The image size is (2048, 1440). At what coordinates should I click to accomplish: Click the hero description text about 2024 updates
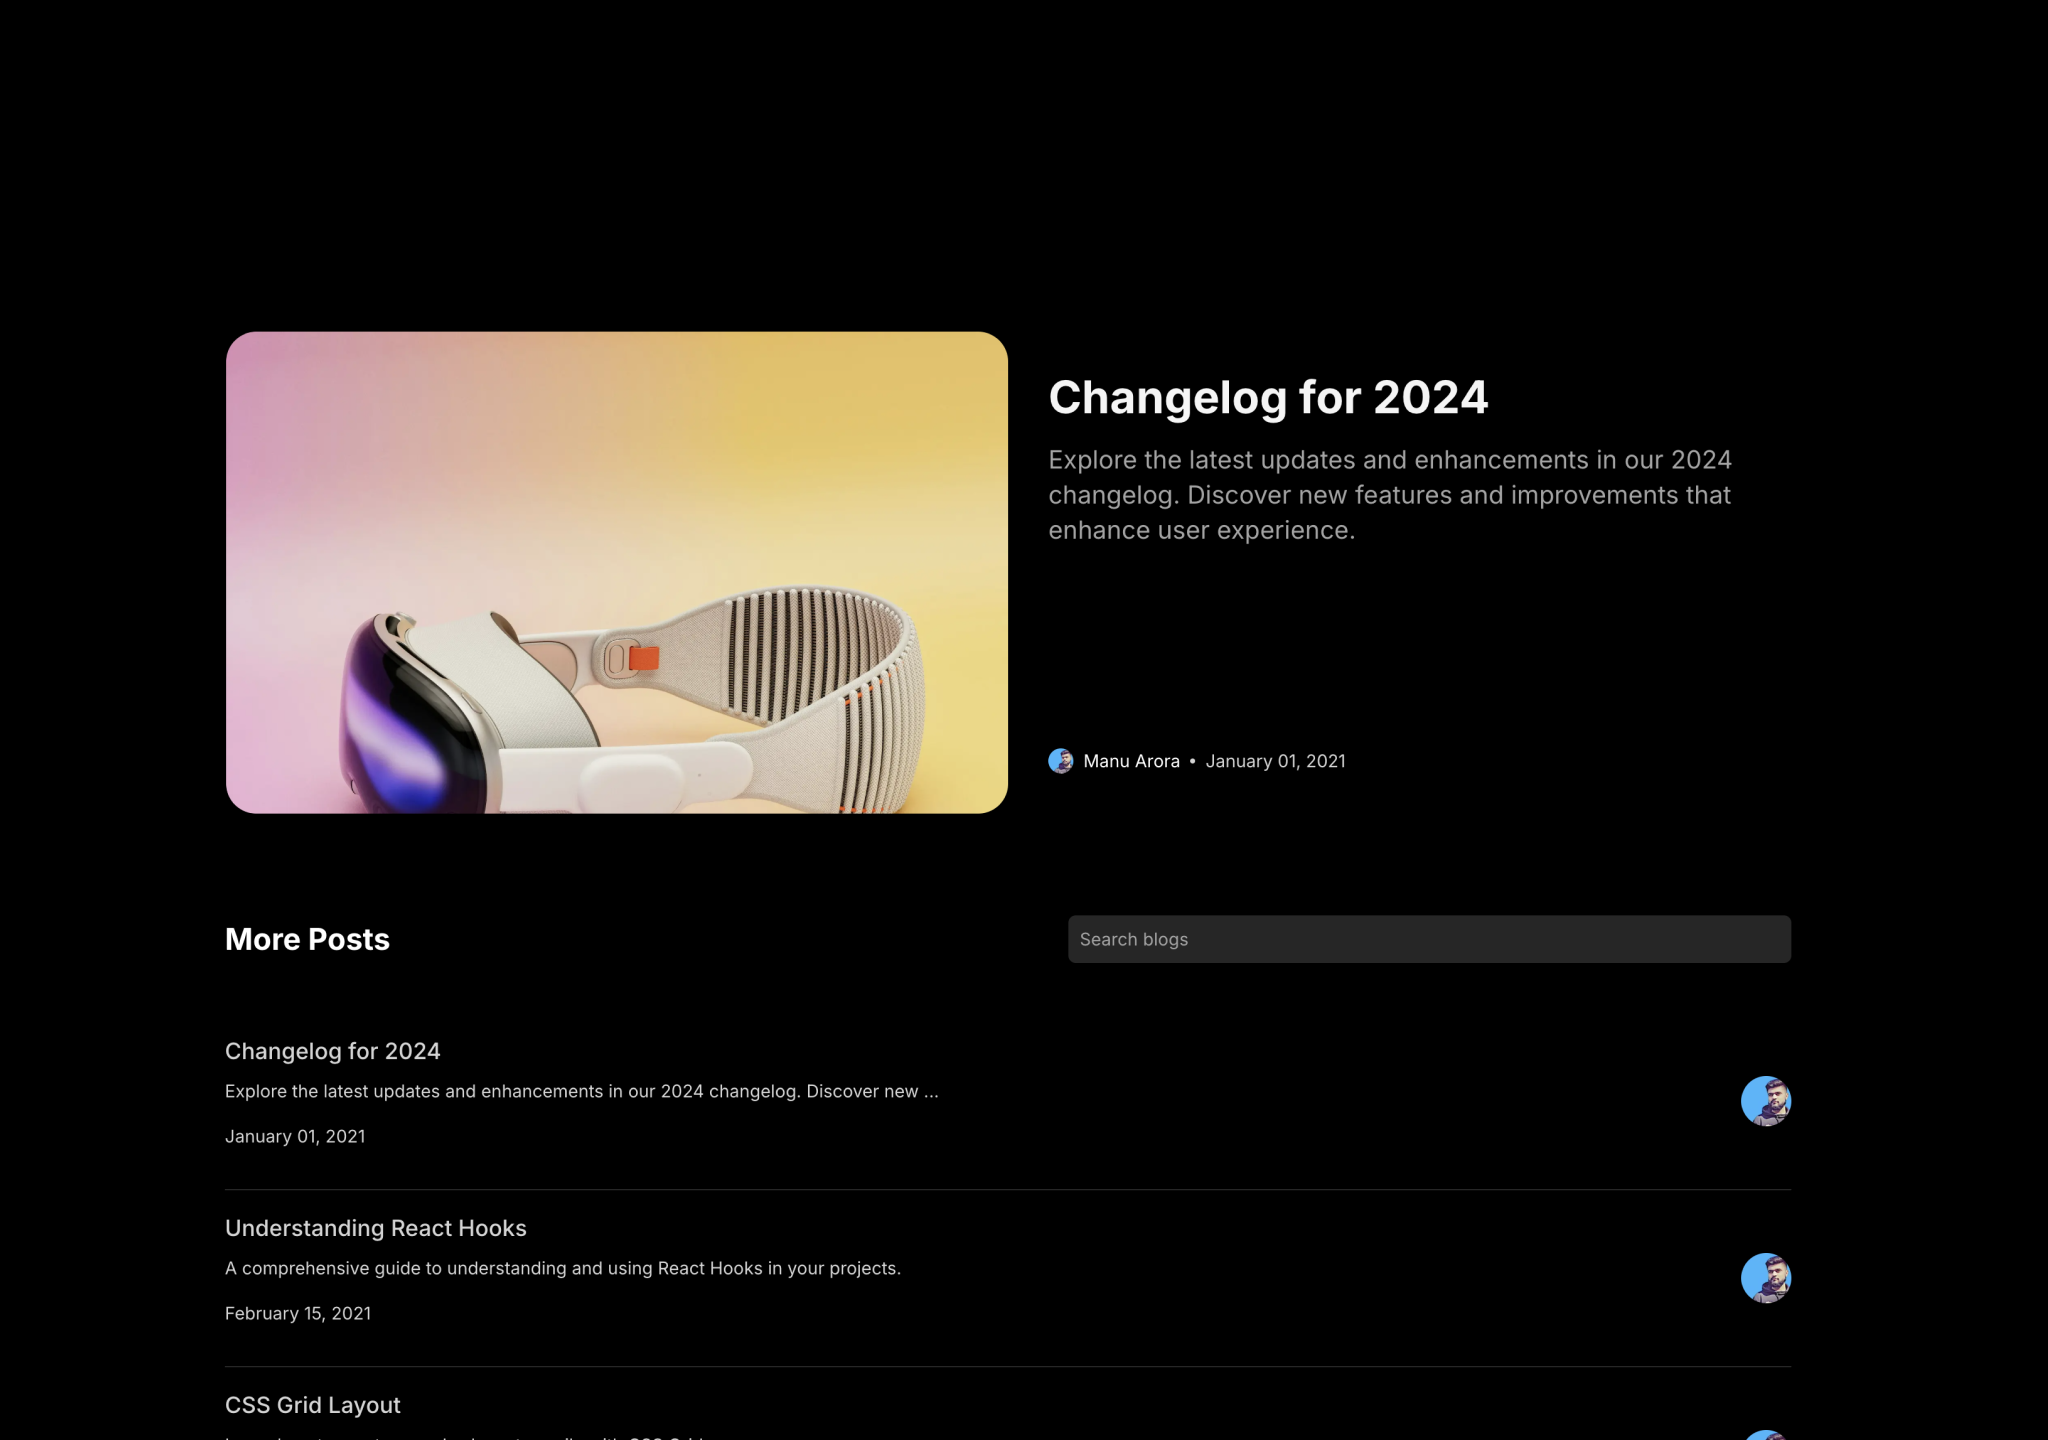pyautogui.click(x=1390, y=495)
